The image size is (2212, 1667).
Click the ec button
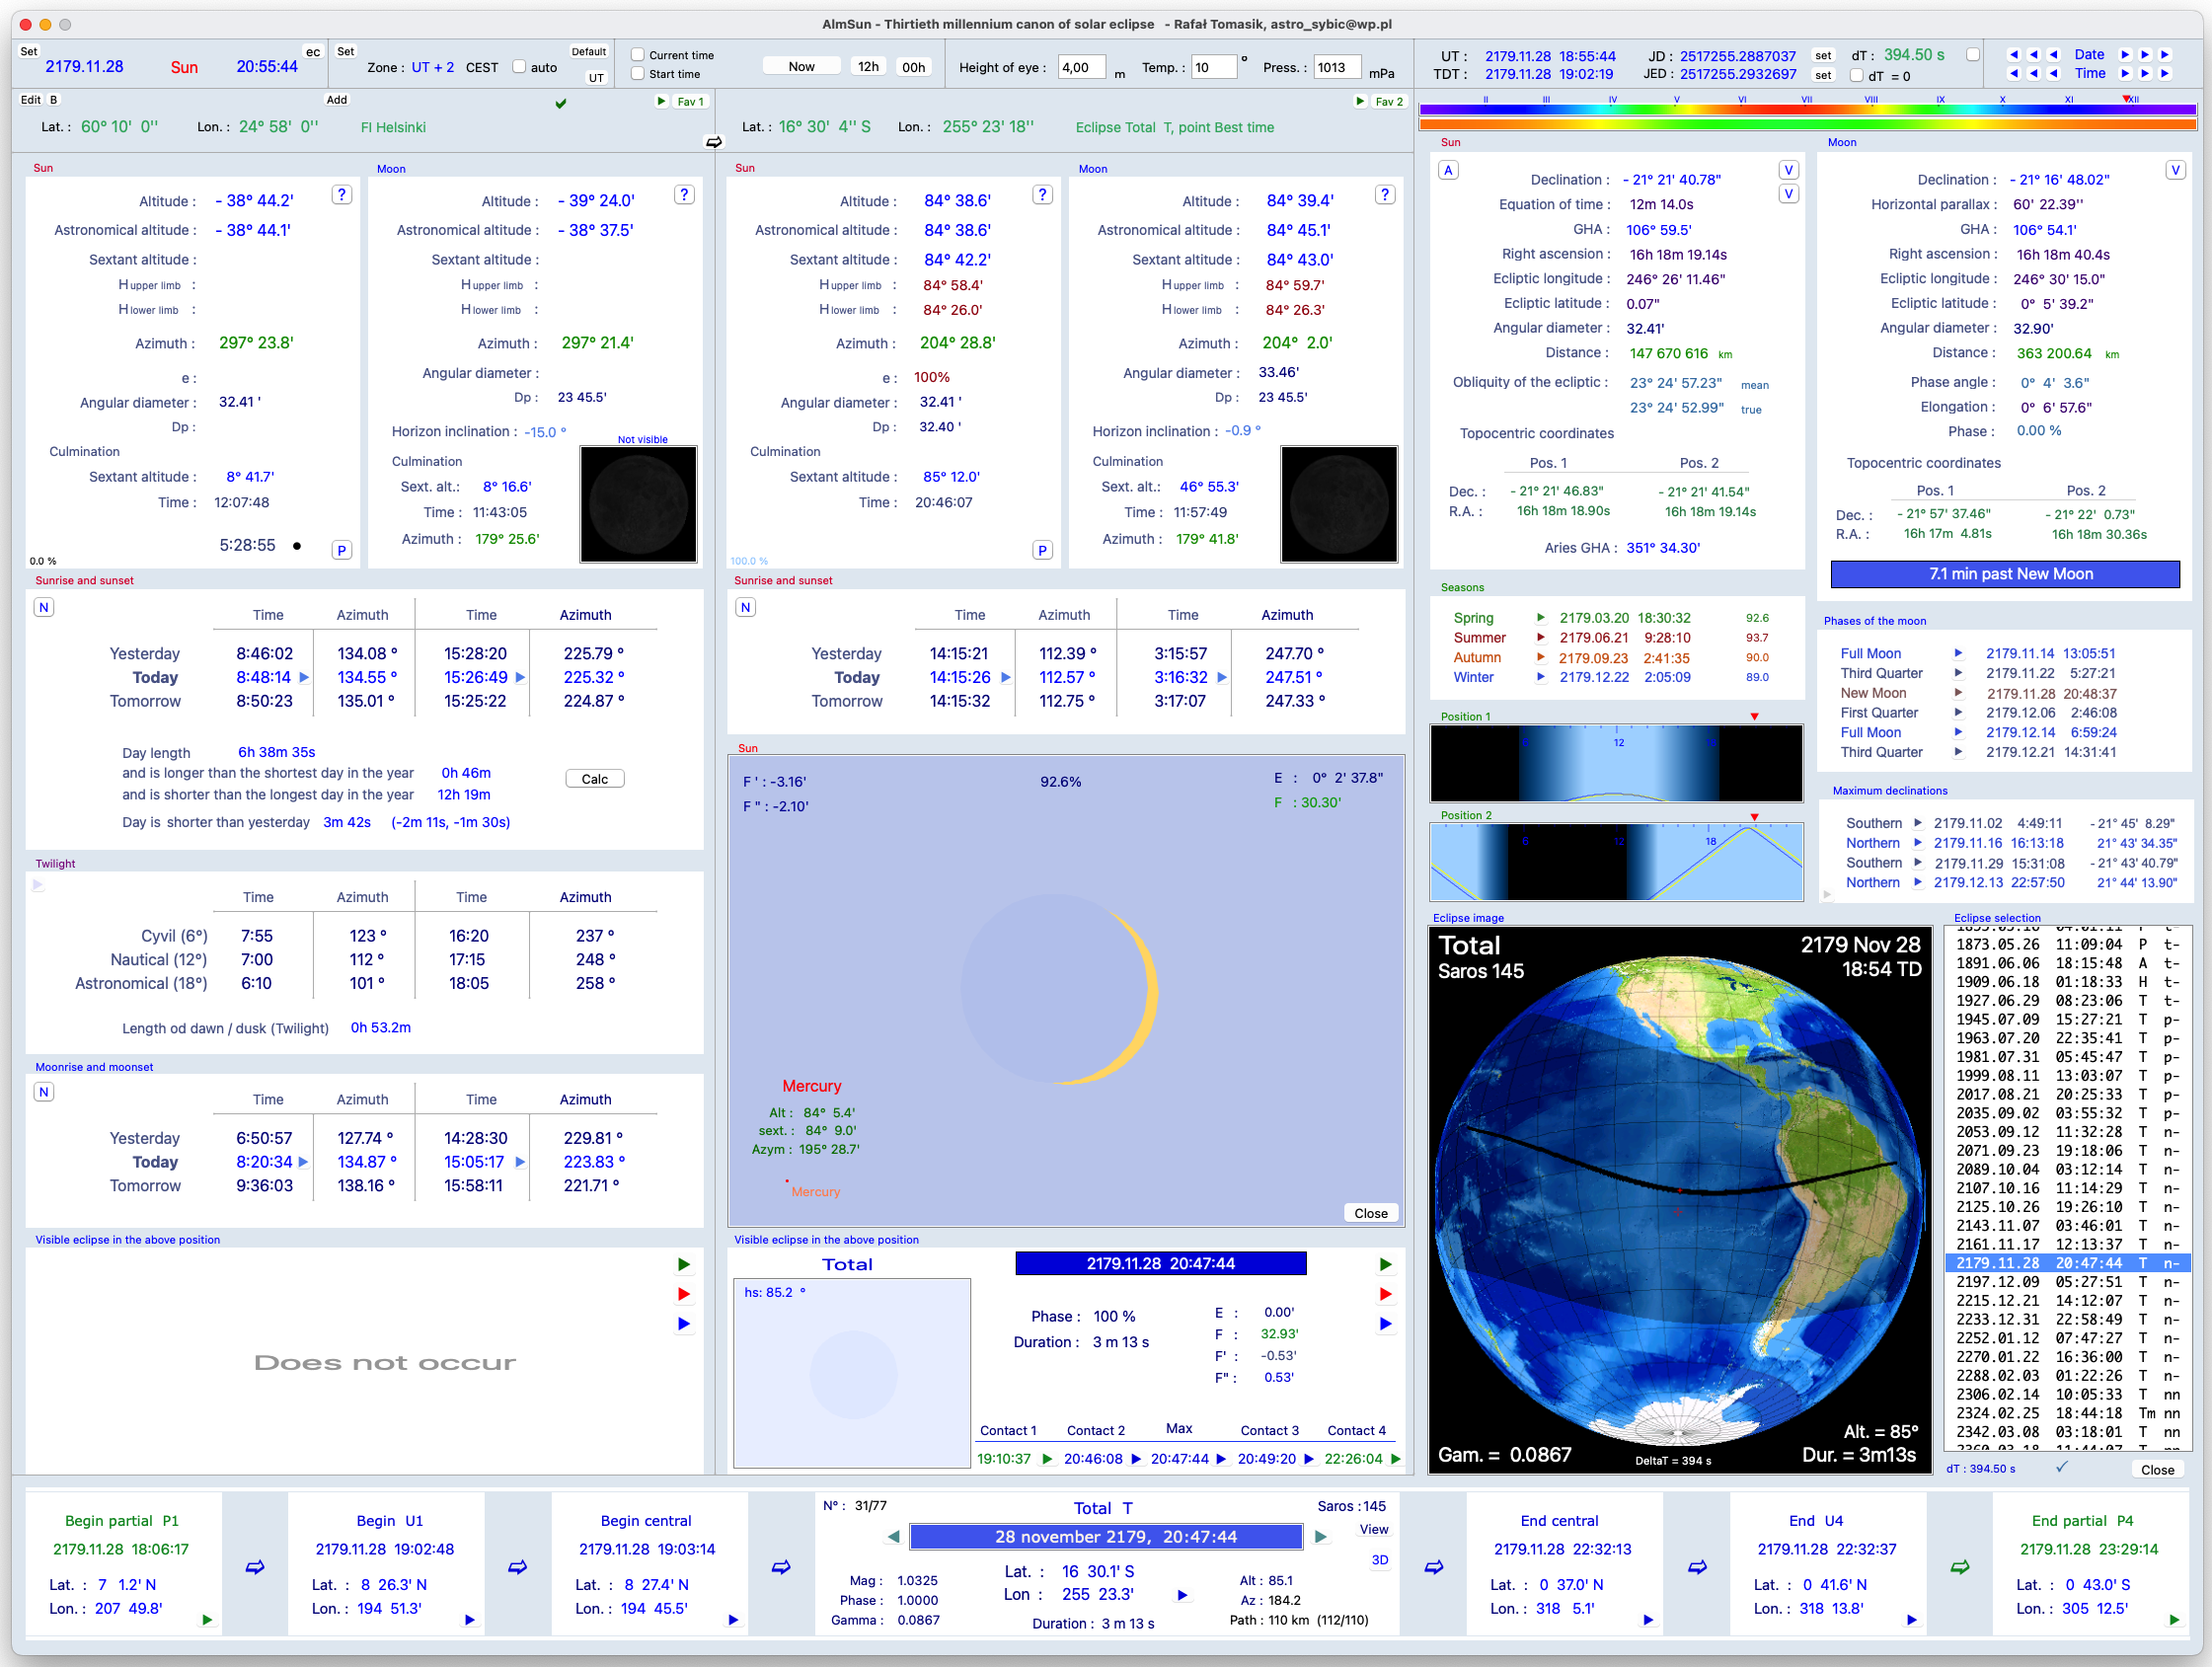tap(313, 52)
